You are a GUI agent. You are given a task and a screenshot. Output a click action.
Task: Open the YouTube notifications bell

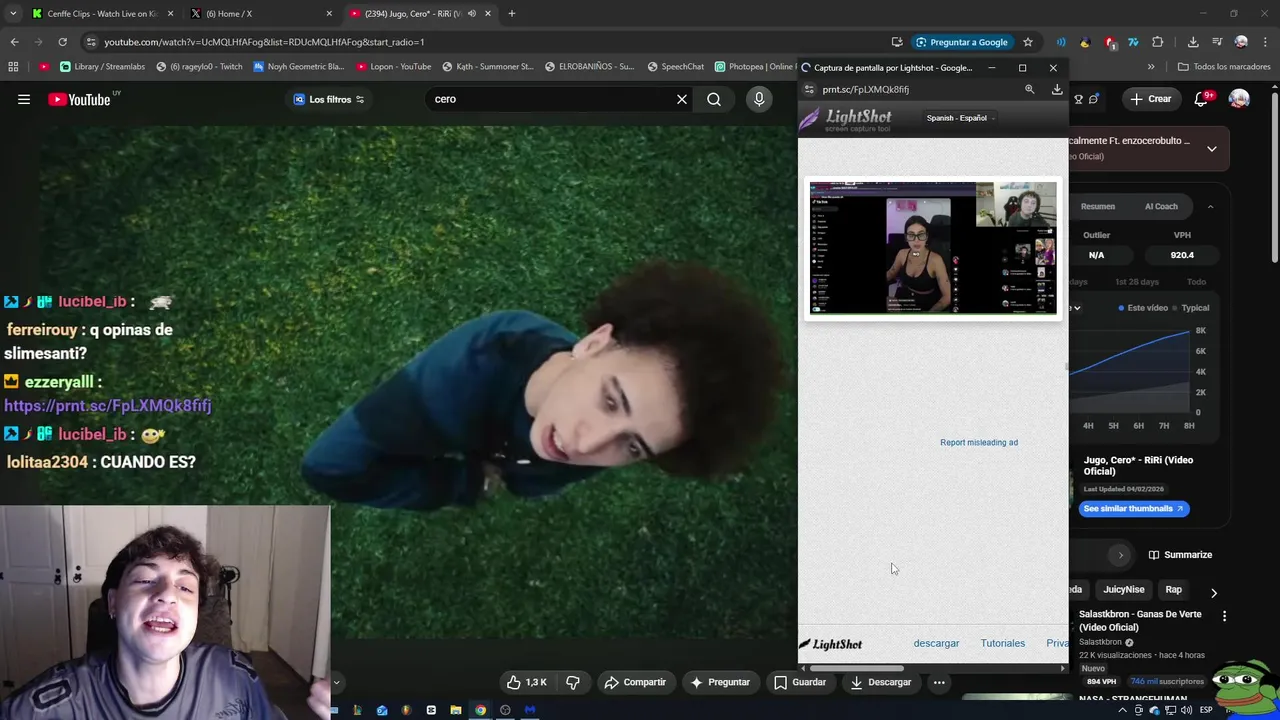(x=1202, y=99)
